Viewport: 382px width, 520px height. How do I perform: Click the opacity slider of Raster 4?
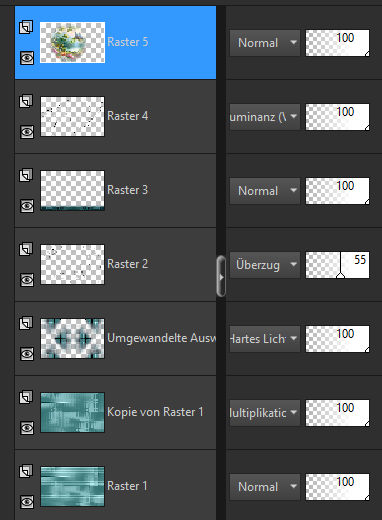click(x=337, y=117)
